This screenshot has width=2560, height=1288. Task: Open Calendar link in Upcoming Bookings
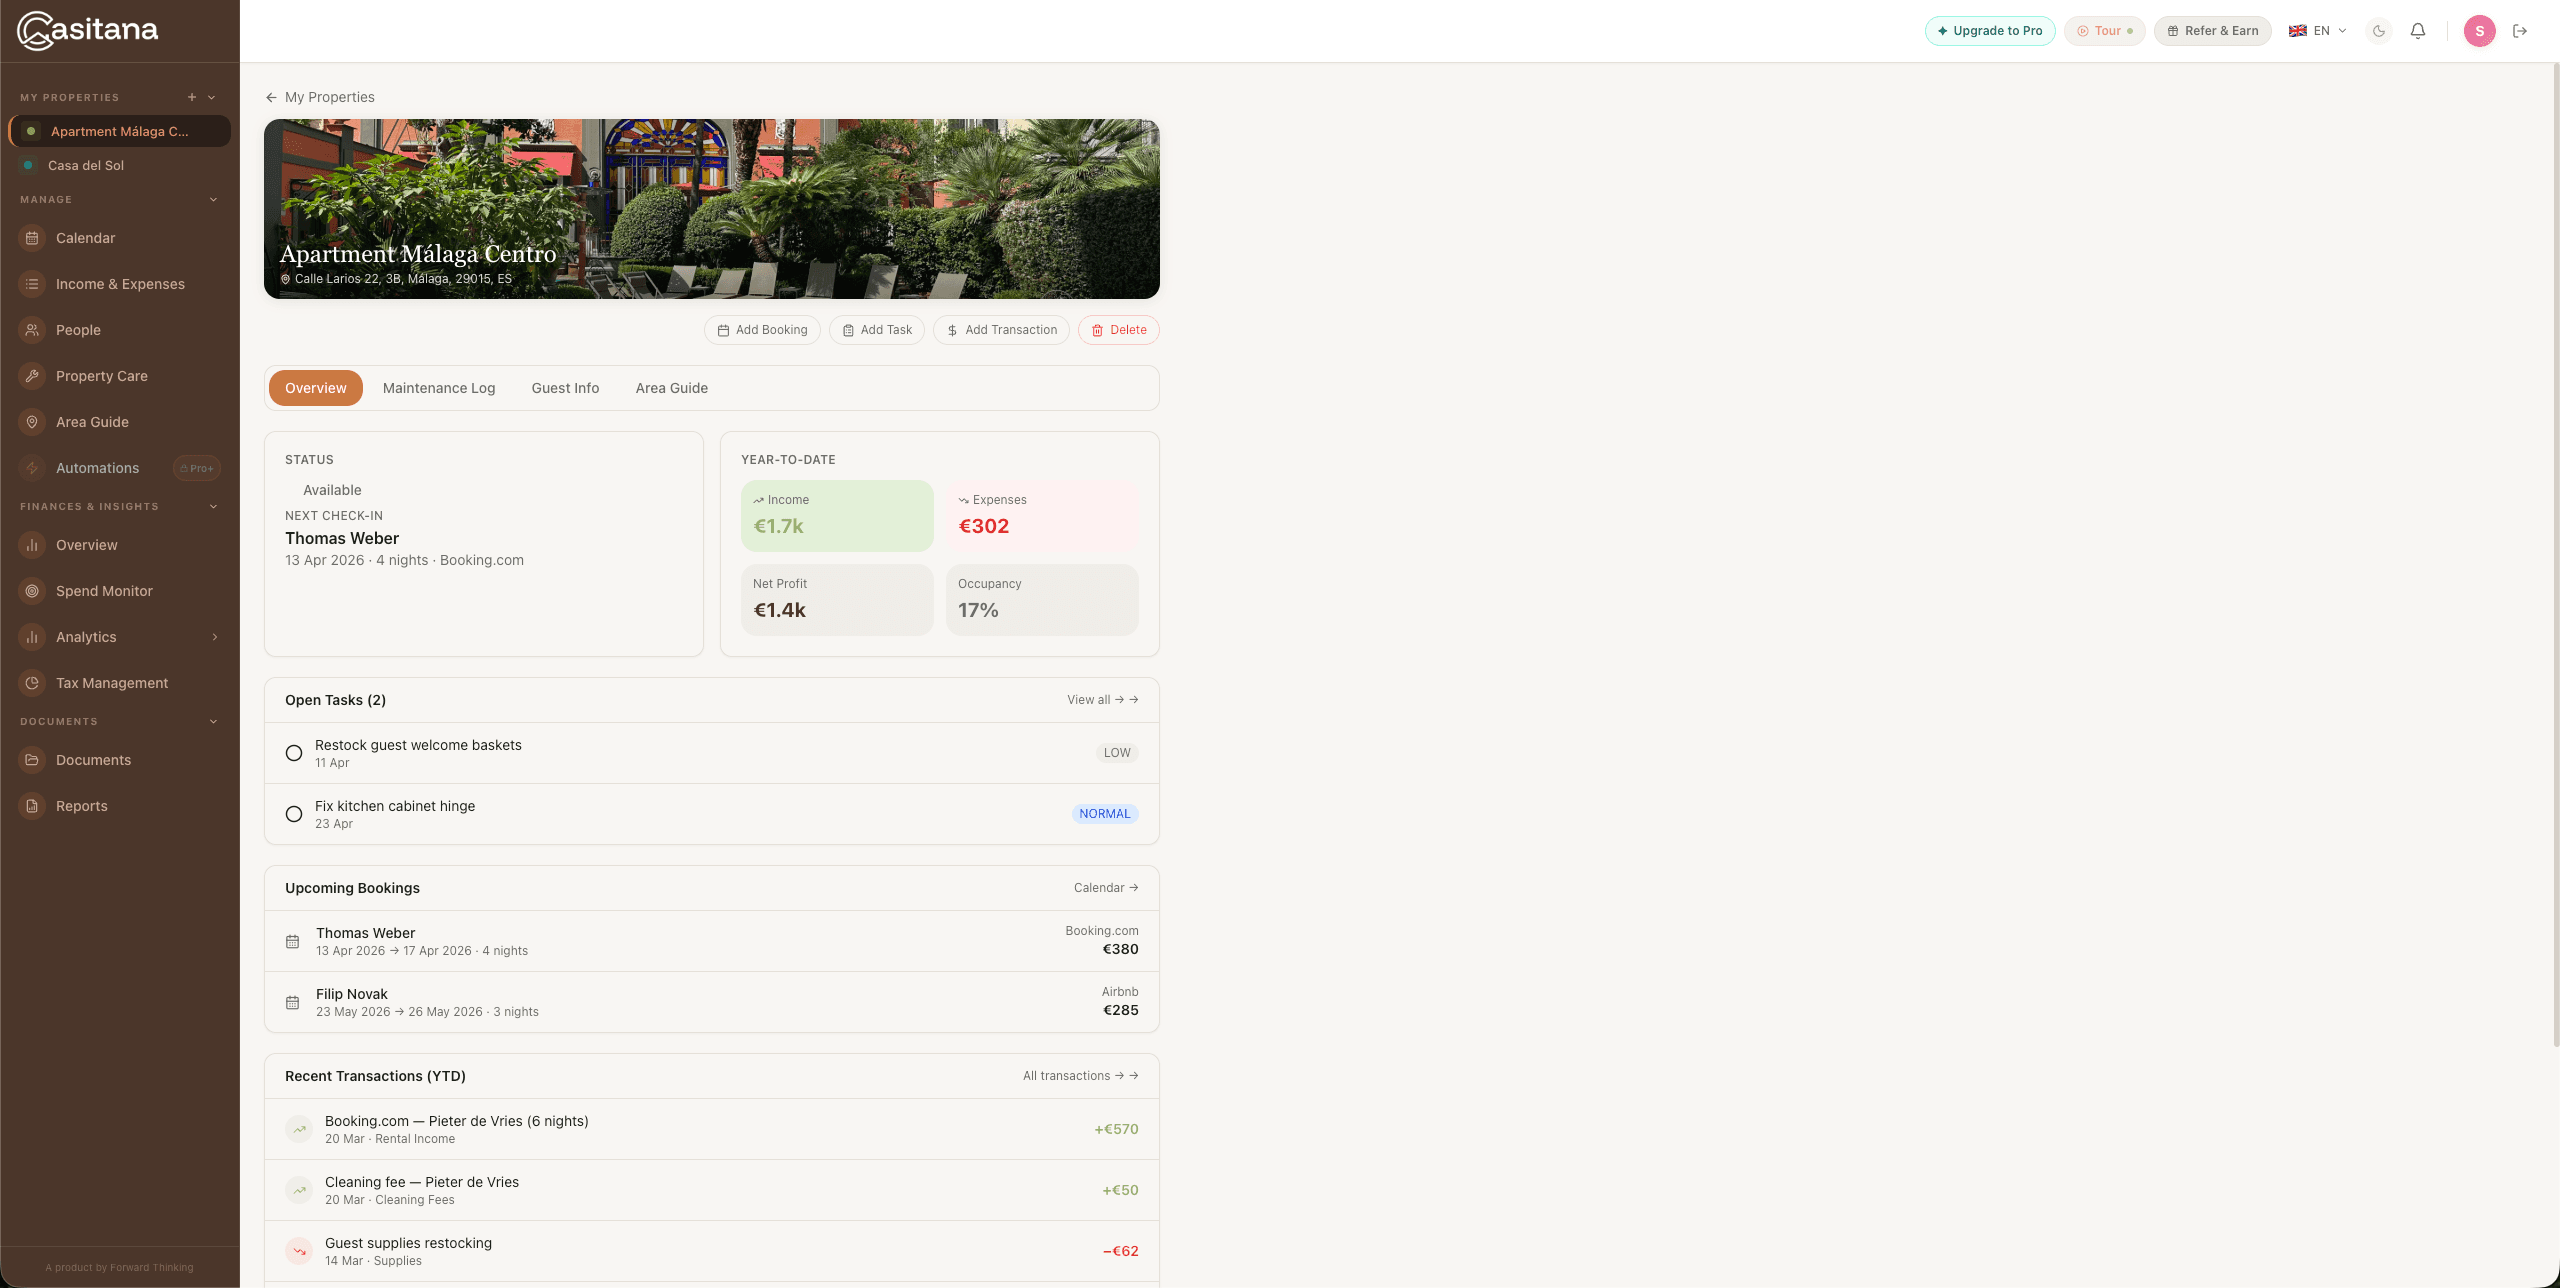1106,888
